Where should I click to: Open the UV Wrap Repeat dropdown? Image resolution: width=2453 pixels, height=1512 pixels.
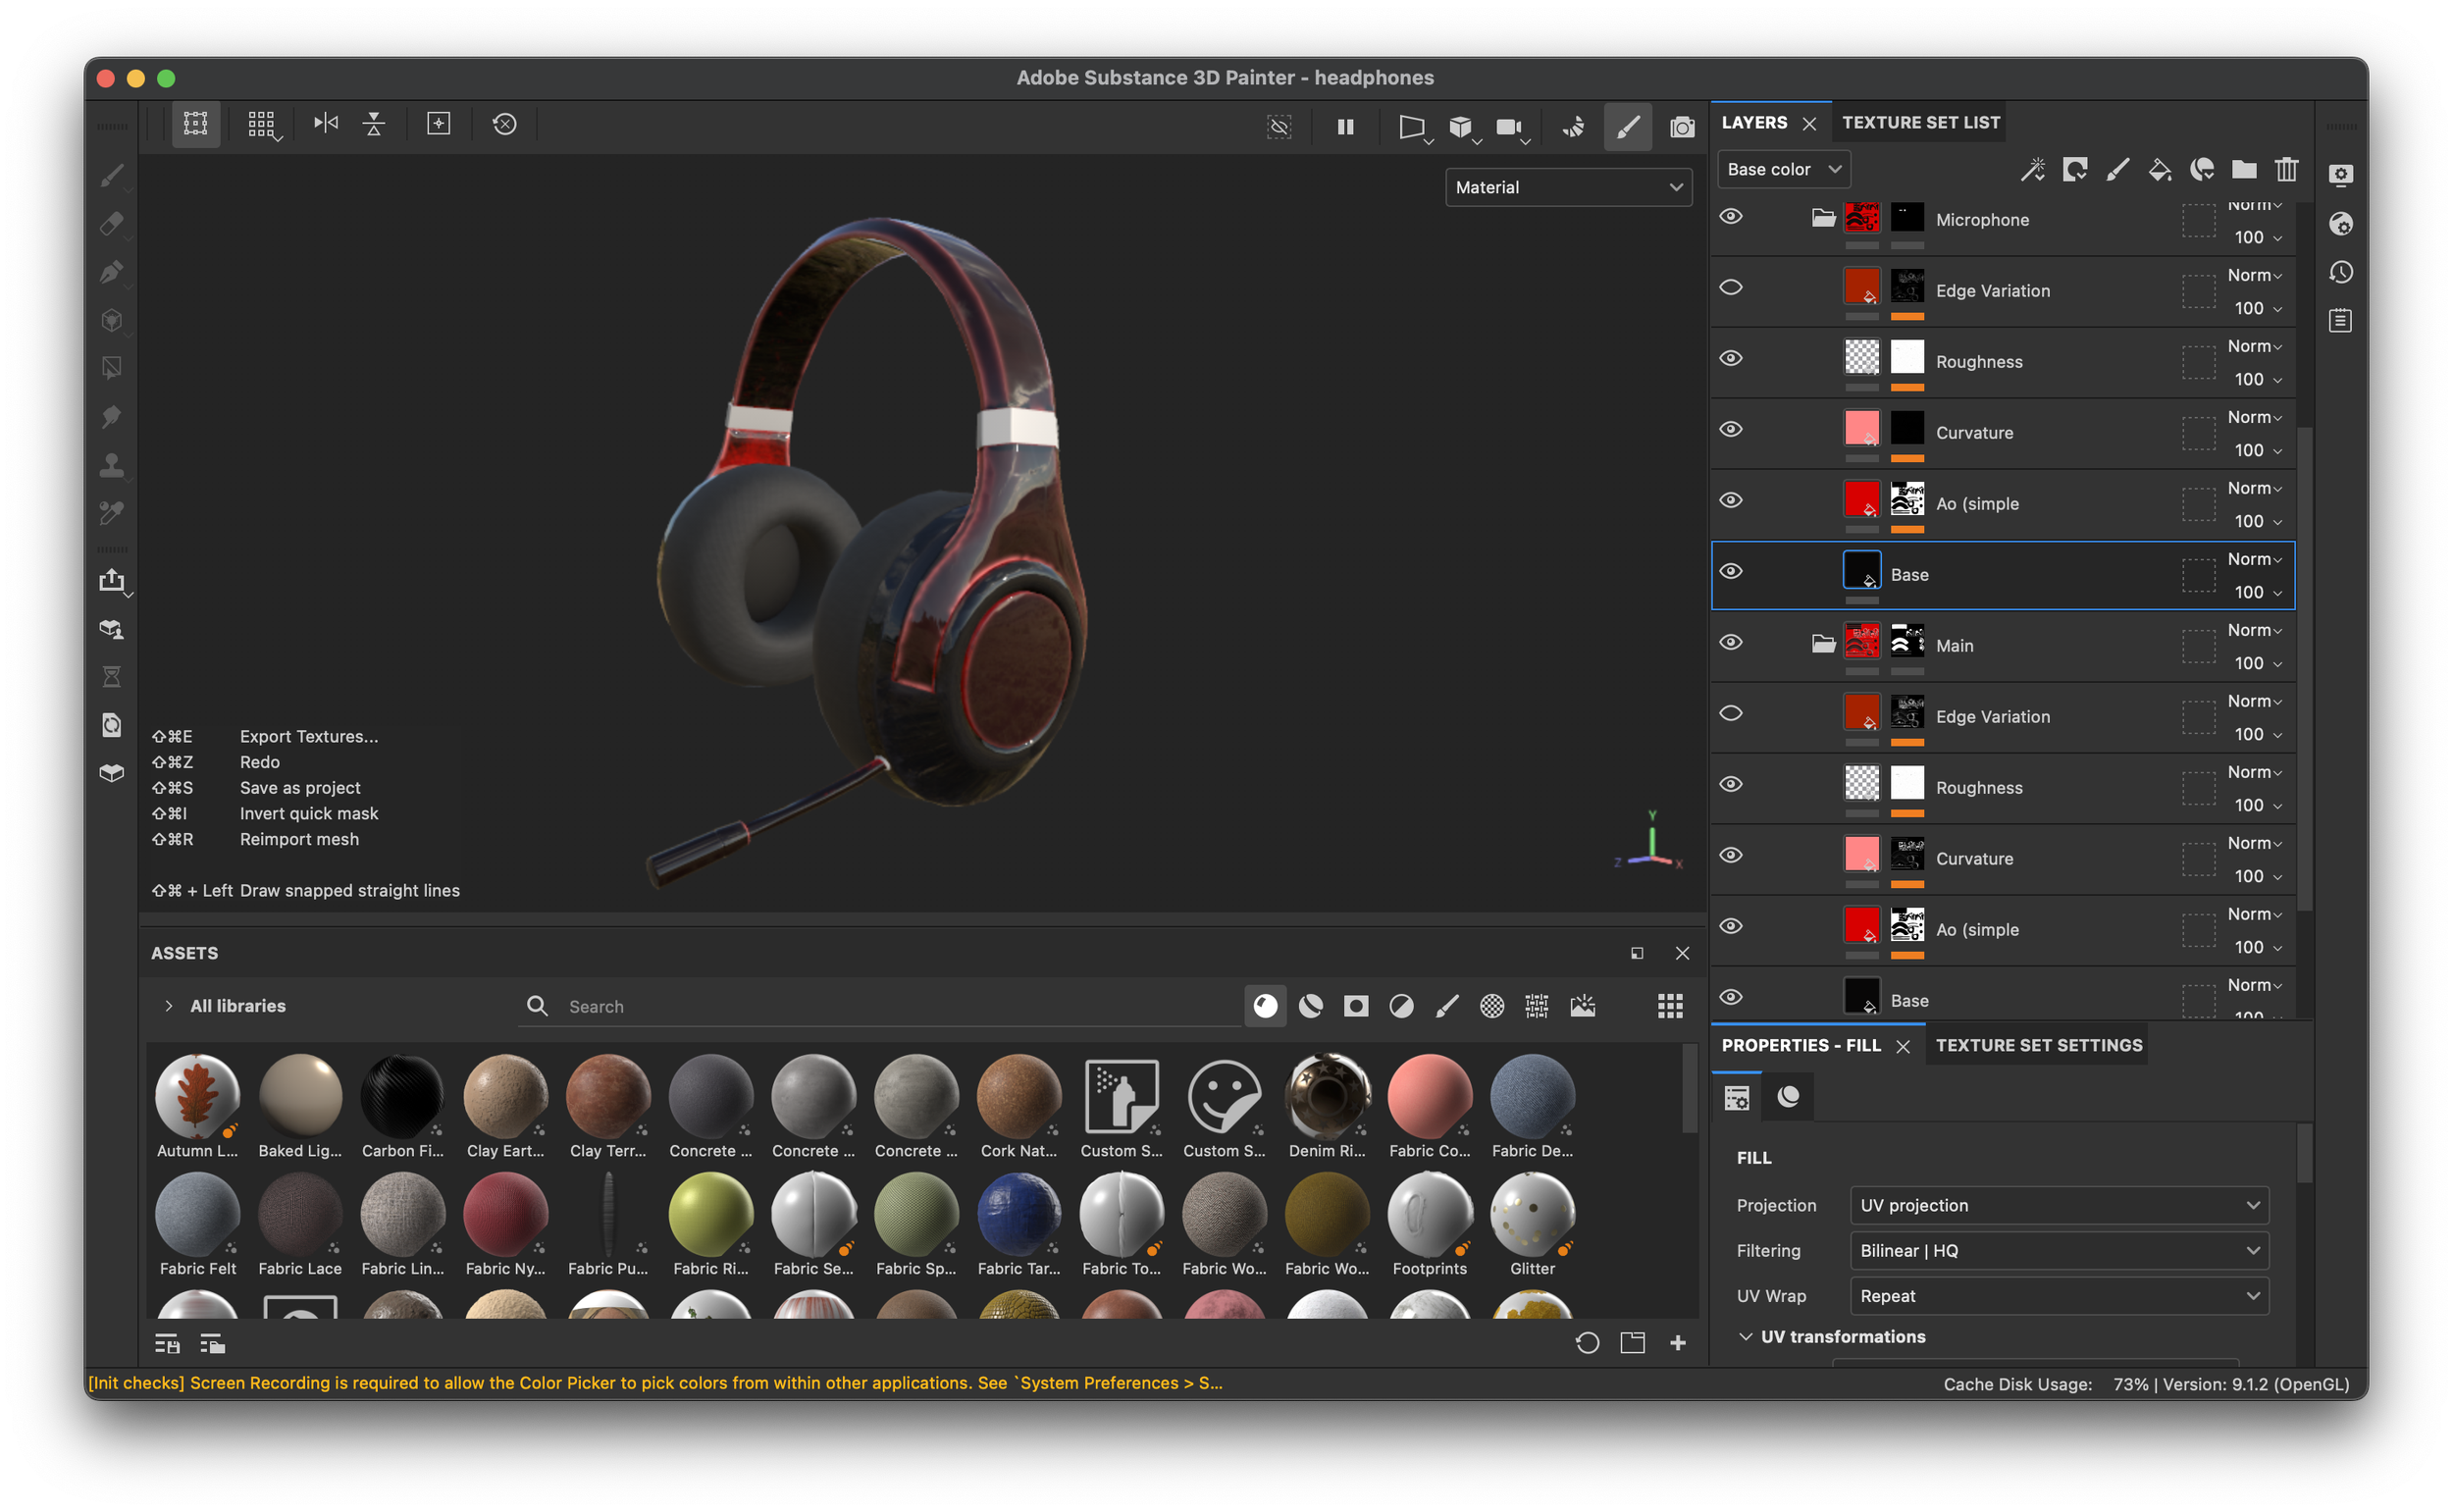click(x=2059, y=1296)
